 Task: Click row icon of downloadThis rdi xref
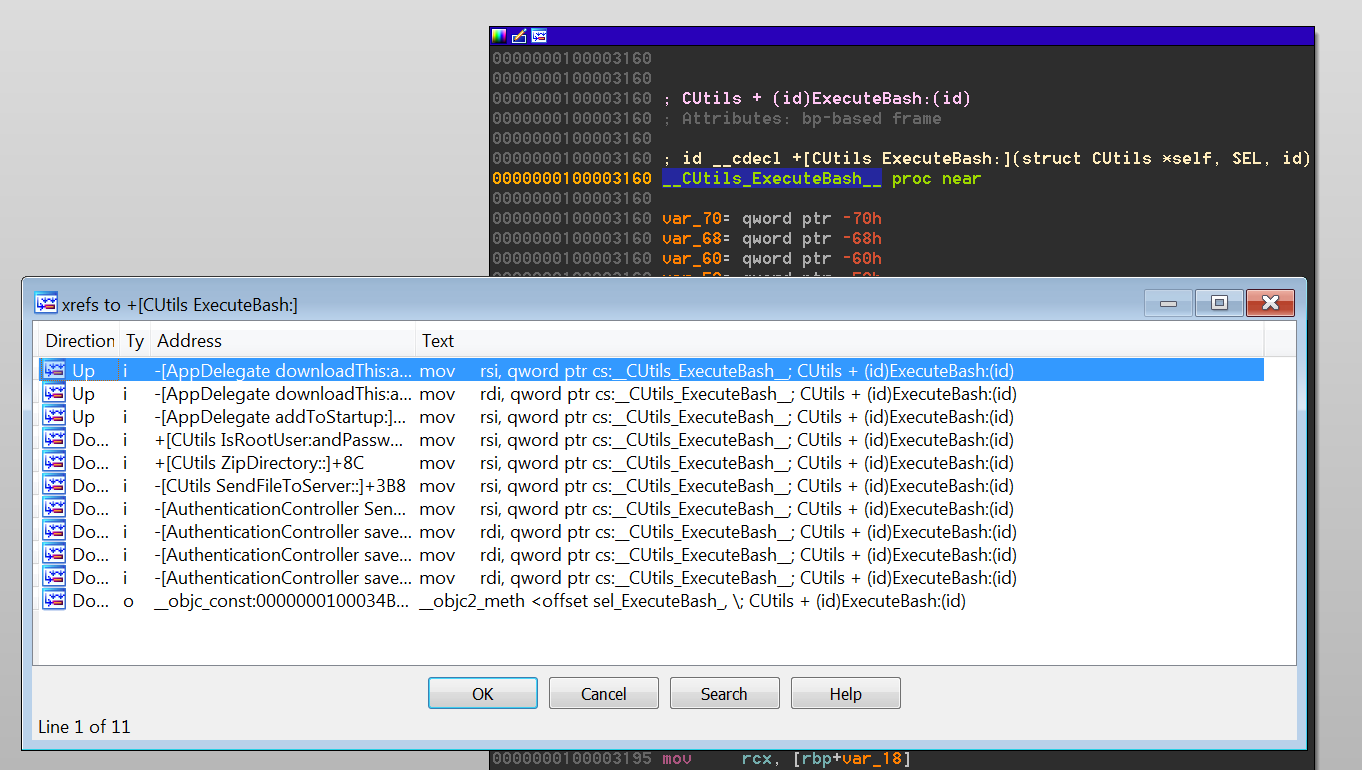[x=54, y=394]
